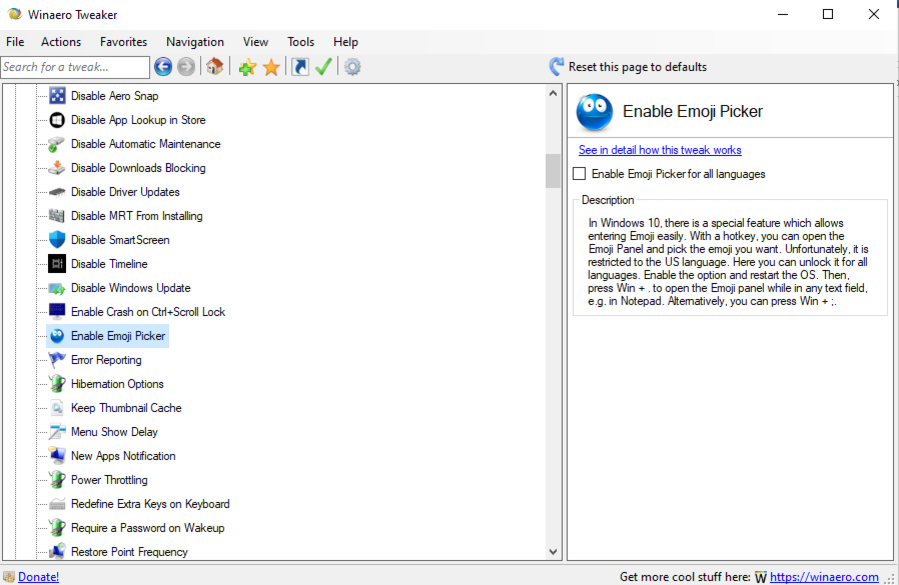
Task: Click the Disable SmartScreen shield icon
Action: pos(57,240)
